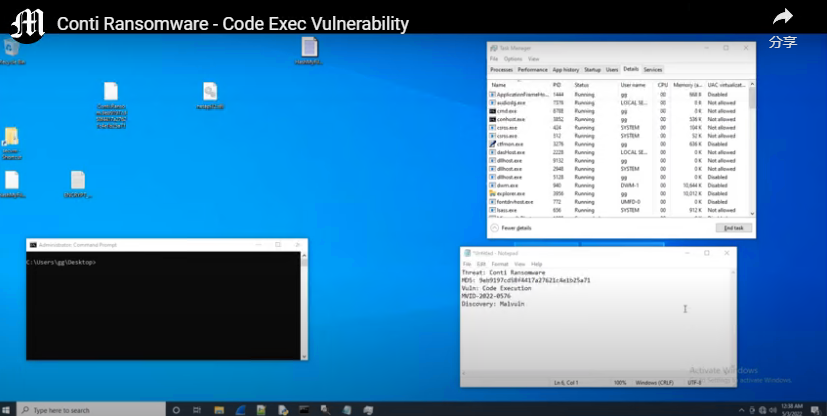Viewport: 827px width, 416px height.
Task: Open the magnifier tool icon on taskbar
Action: click(x=325, y=410)
